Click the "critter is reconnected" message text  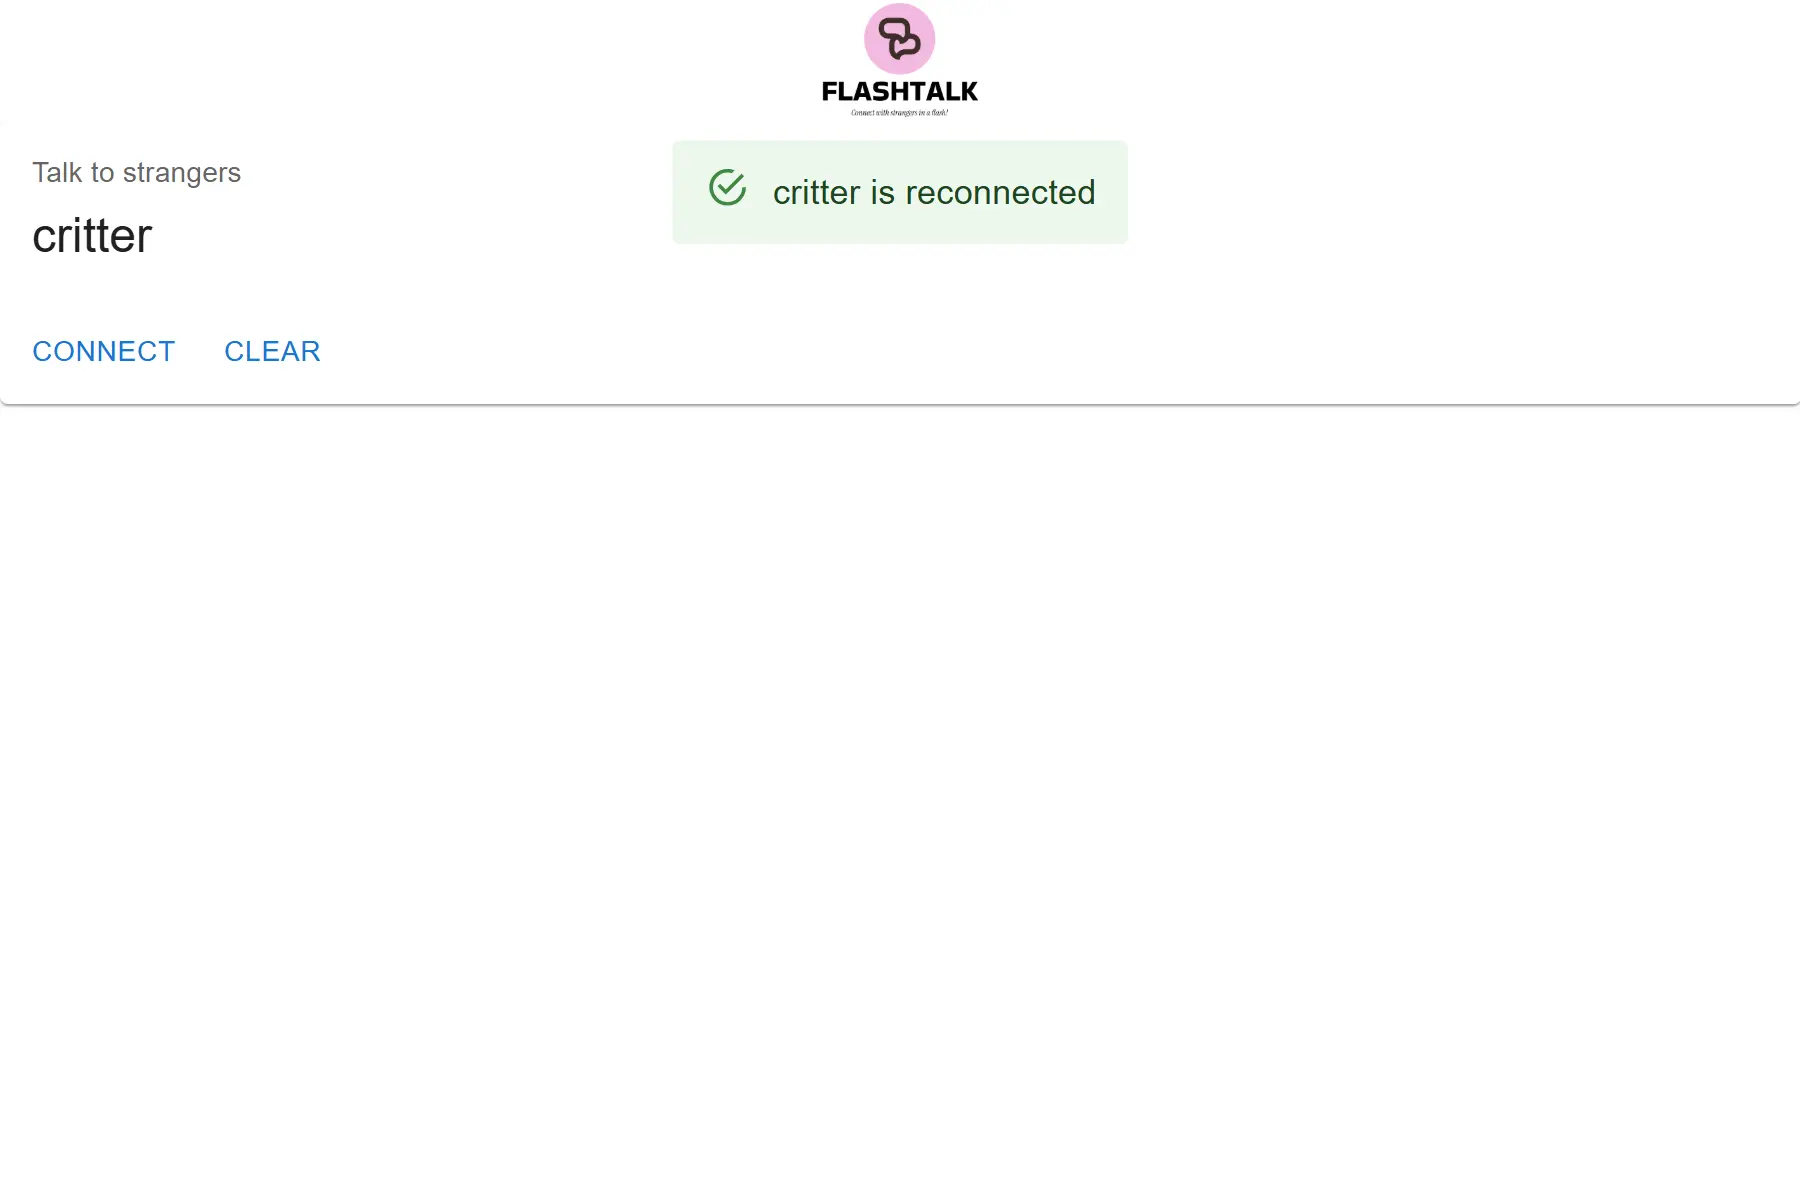click(x=934, y=192)
